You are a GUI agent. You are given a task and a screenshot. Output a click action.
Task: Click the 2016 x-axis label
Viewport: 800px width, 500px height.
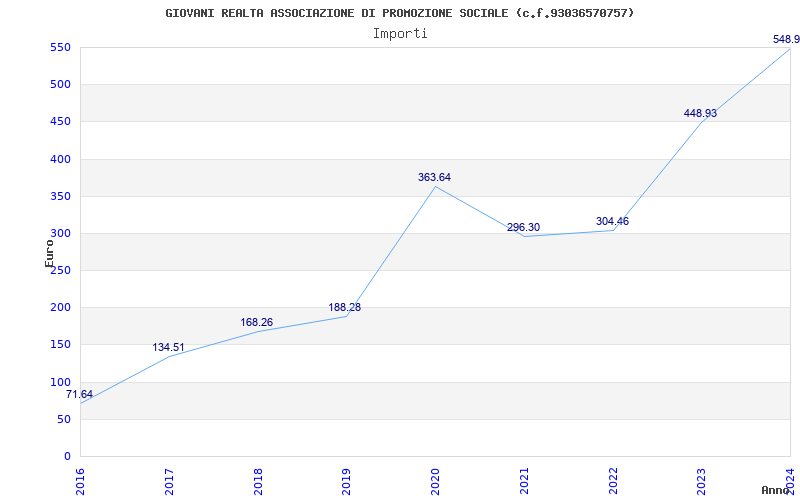[80, 481]
